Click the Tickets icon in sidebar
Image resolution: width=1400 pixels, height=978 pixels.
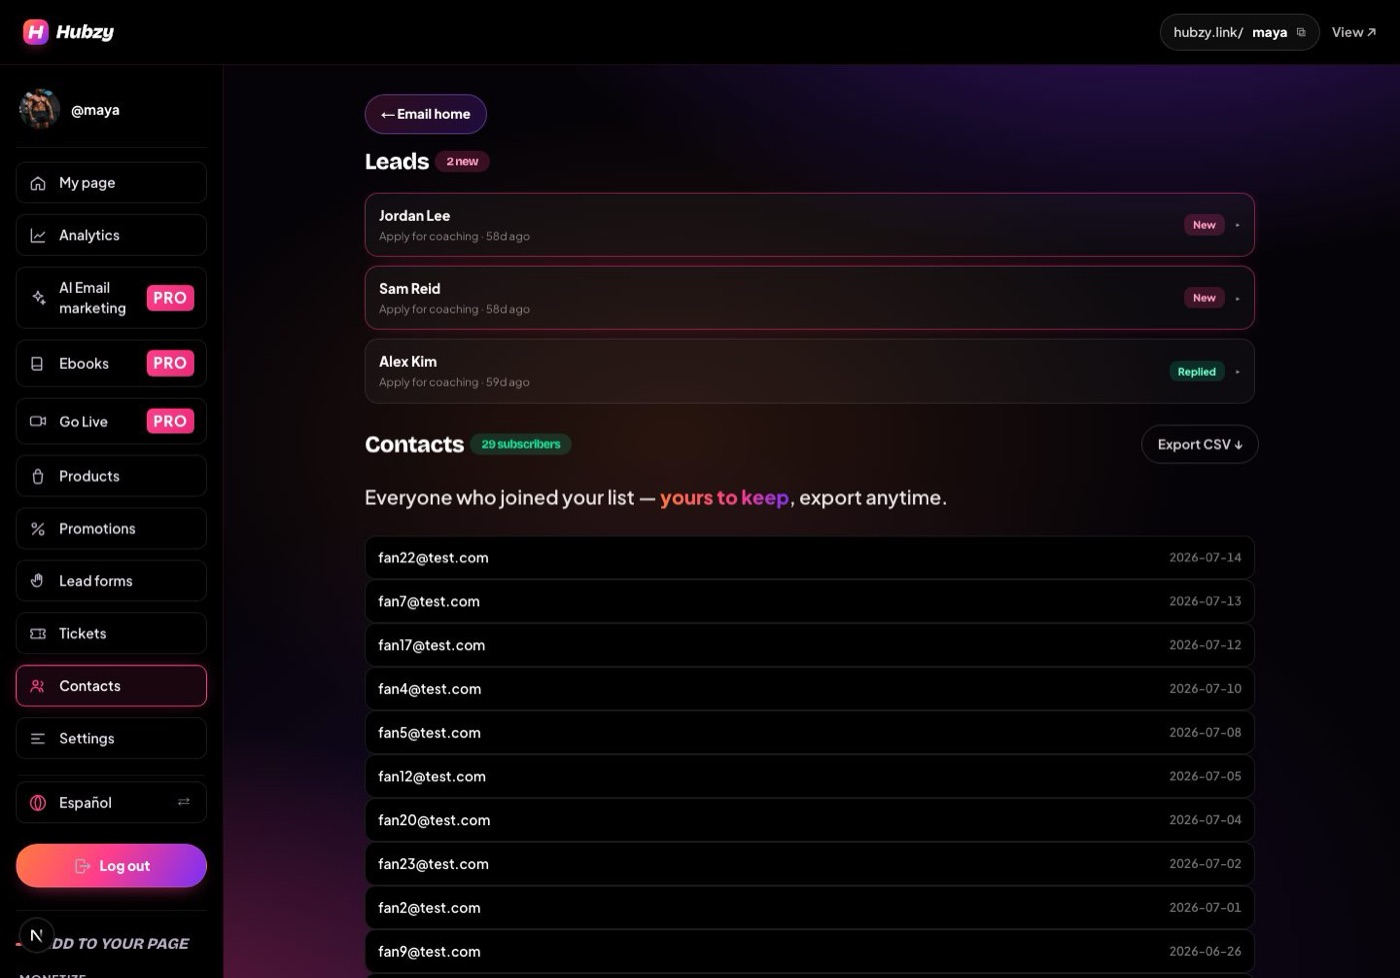pos(38,633)
